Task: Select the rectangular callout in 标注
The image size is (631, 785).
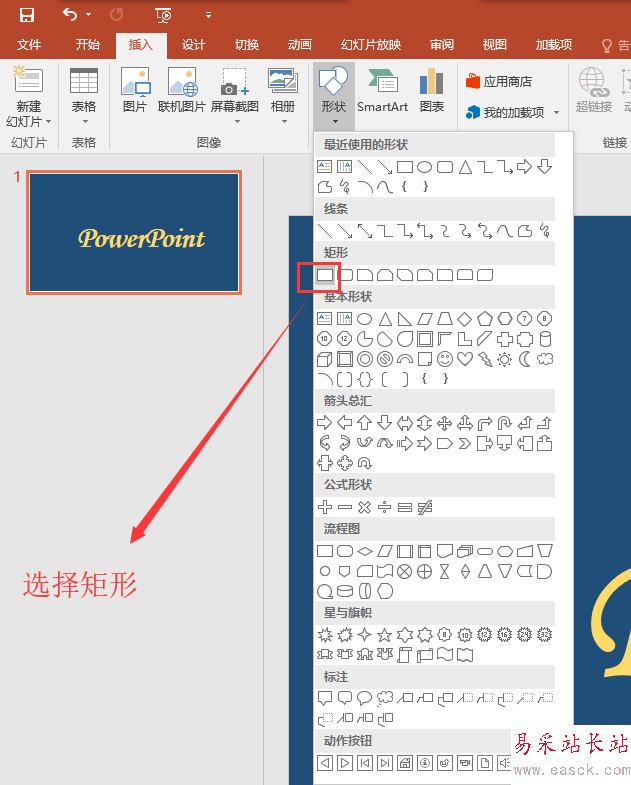Action: tap(325, 697)
